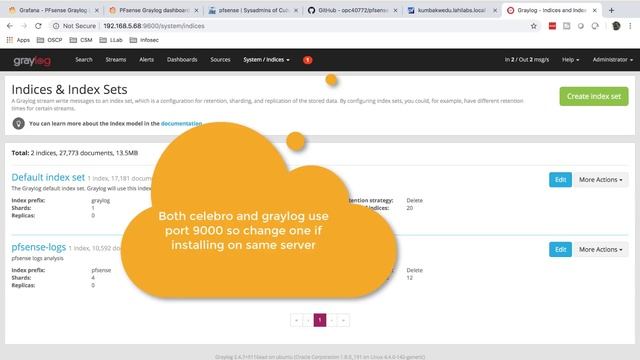Open the OSCP bookmarks folder

[x=49, y=40]
